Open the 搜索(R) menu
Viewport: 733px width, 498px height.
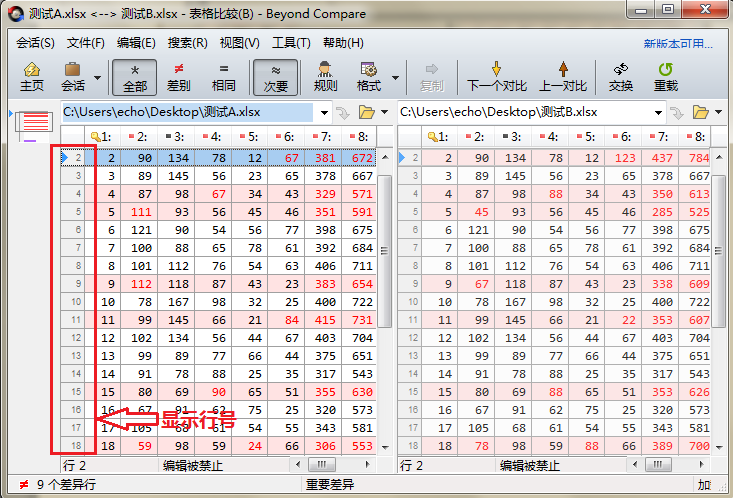(x=187, y=43)
